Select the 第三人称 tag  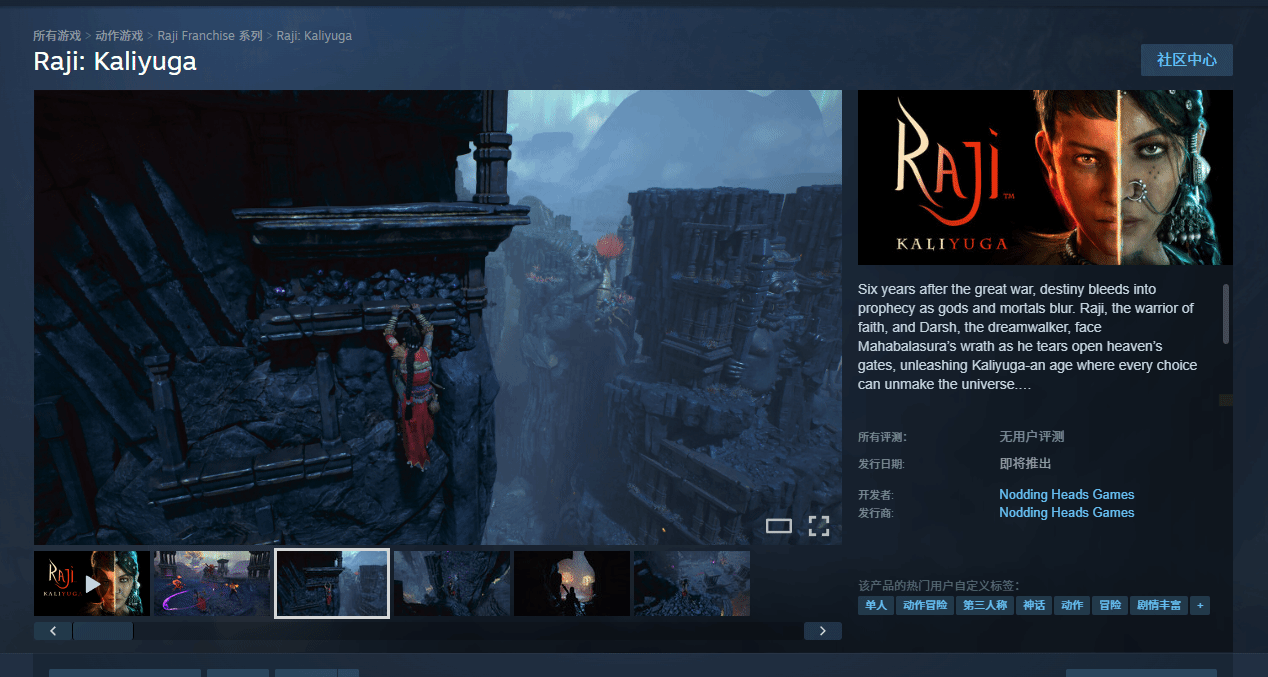tap(984, 605)
